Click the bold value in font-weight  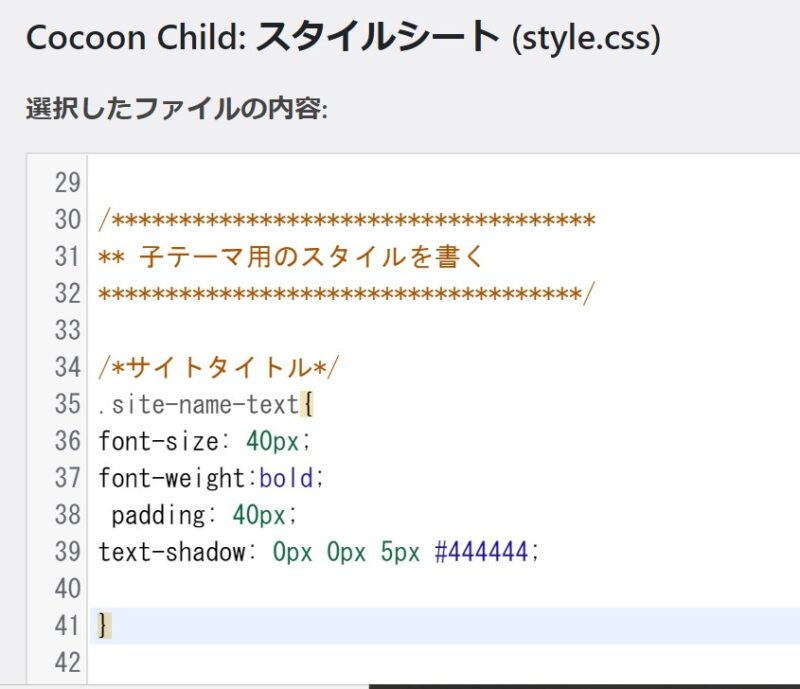click(x=286, y=478)
